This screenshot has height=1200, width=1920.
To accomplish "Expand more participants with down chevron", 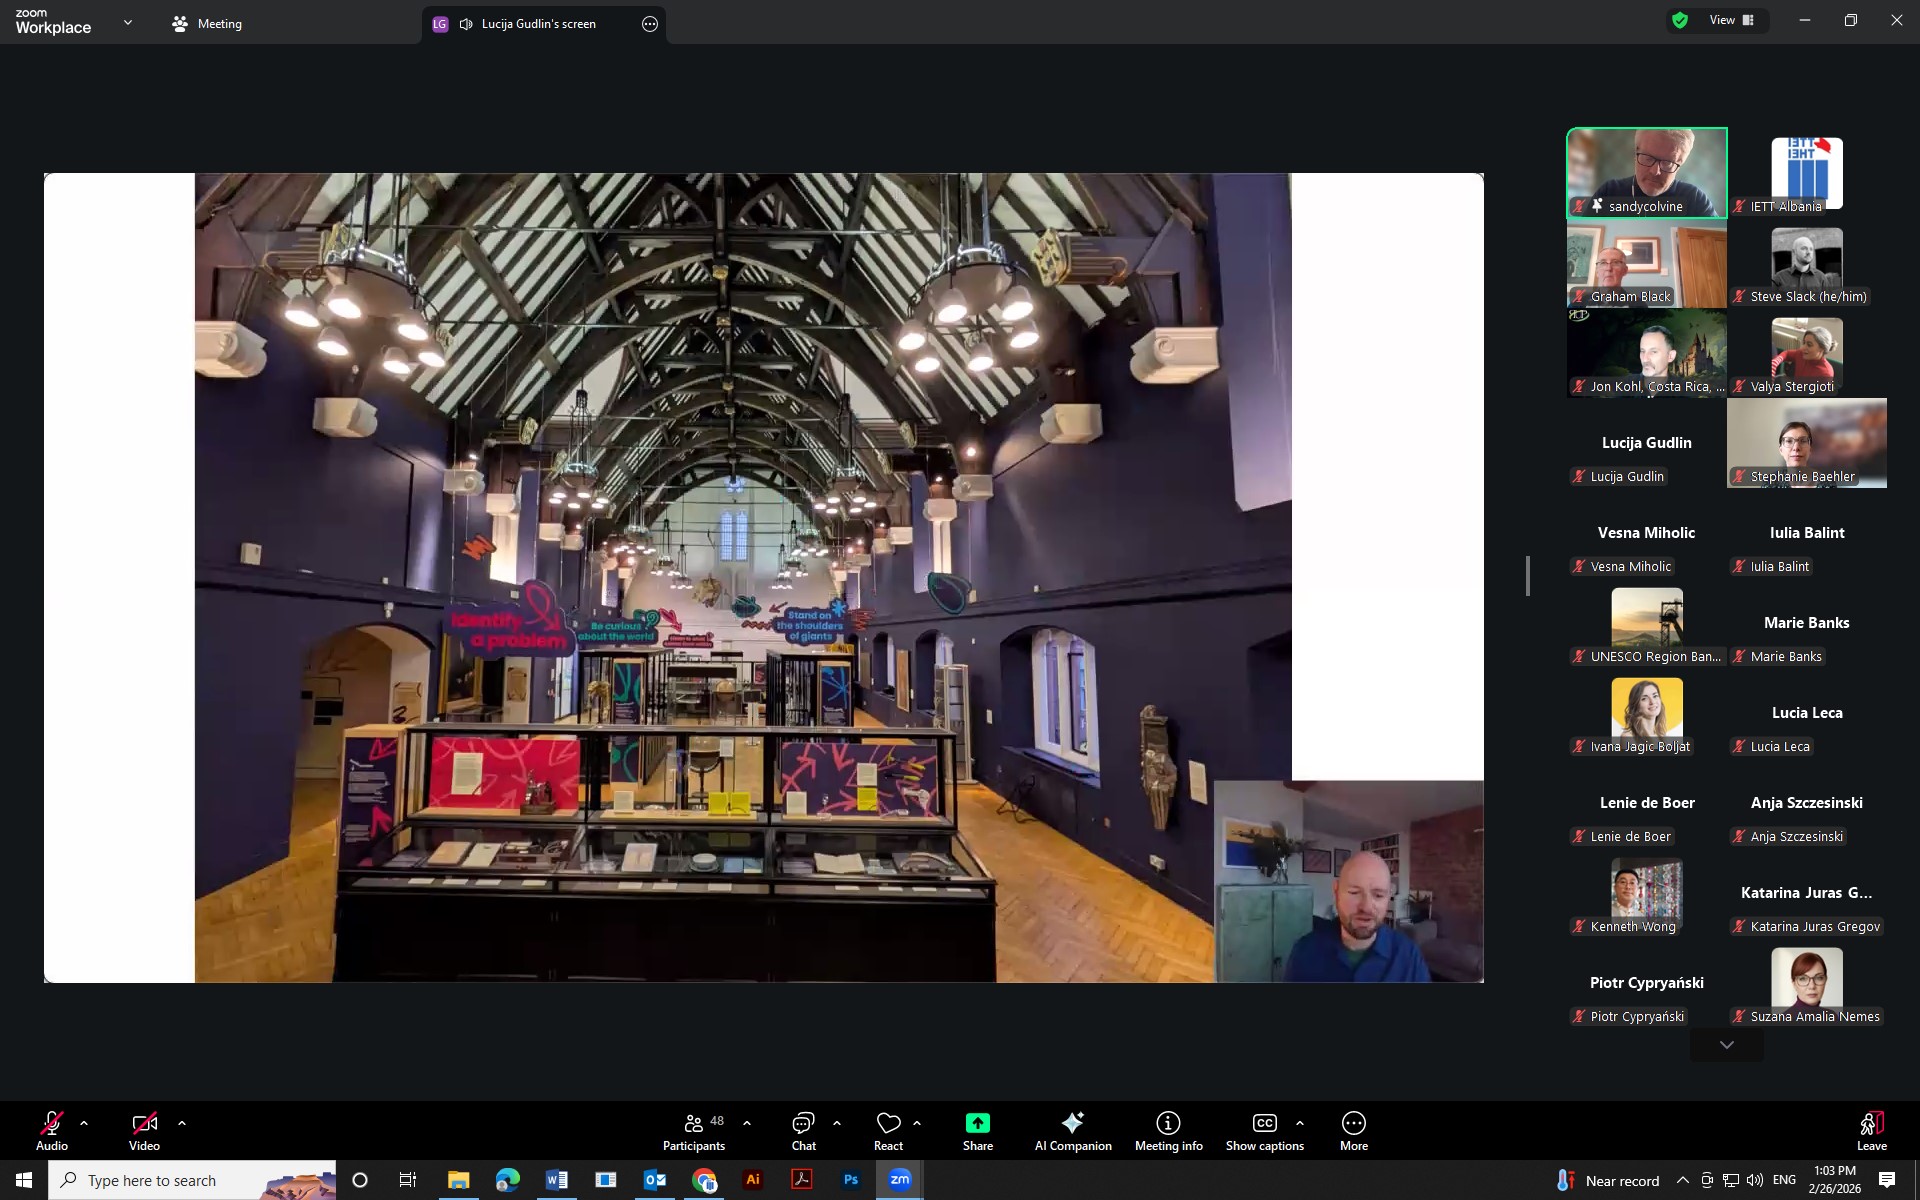I will pyautogui.click(x=1726, y=1045).
